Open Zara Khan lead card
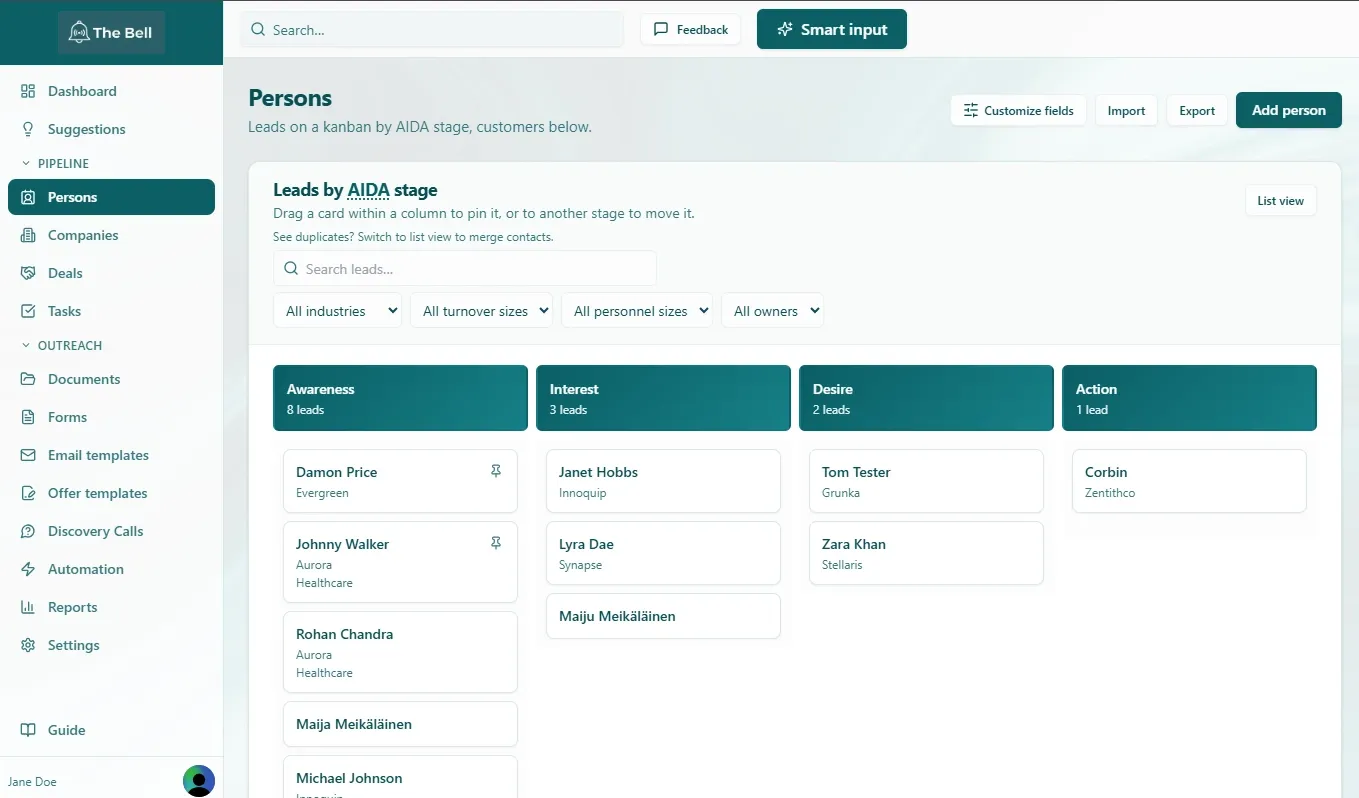 coord(926,553)
